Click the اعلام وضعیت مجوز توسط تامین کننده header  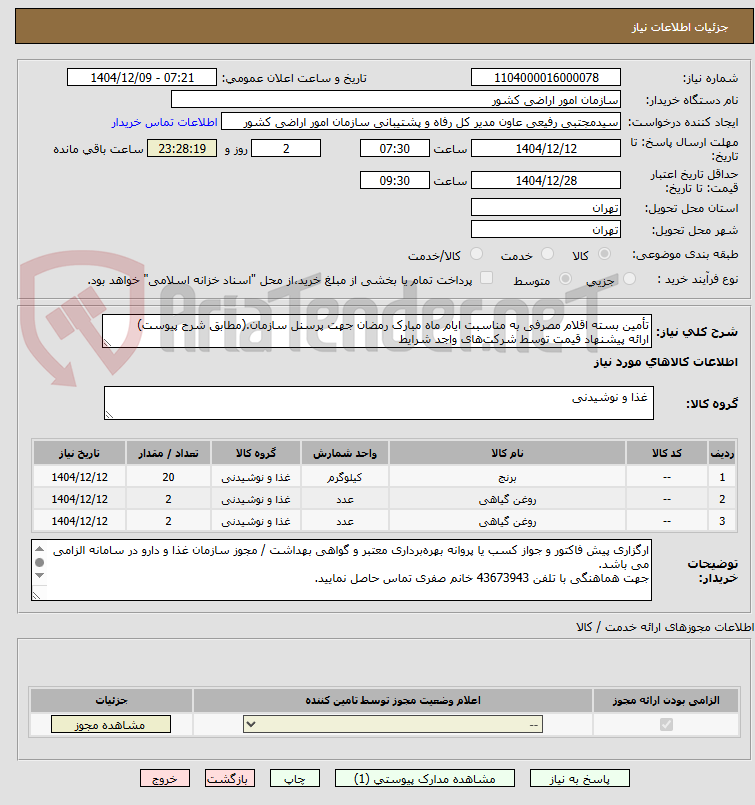393,700
